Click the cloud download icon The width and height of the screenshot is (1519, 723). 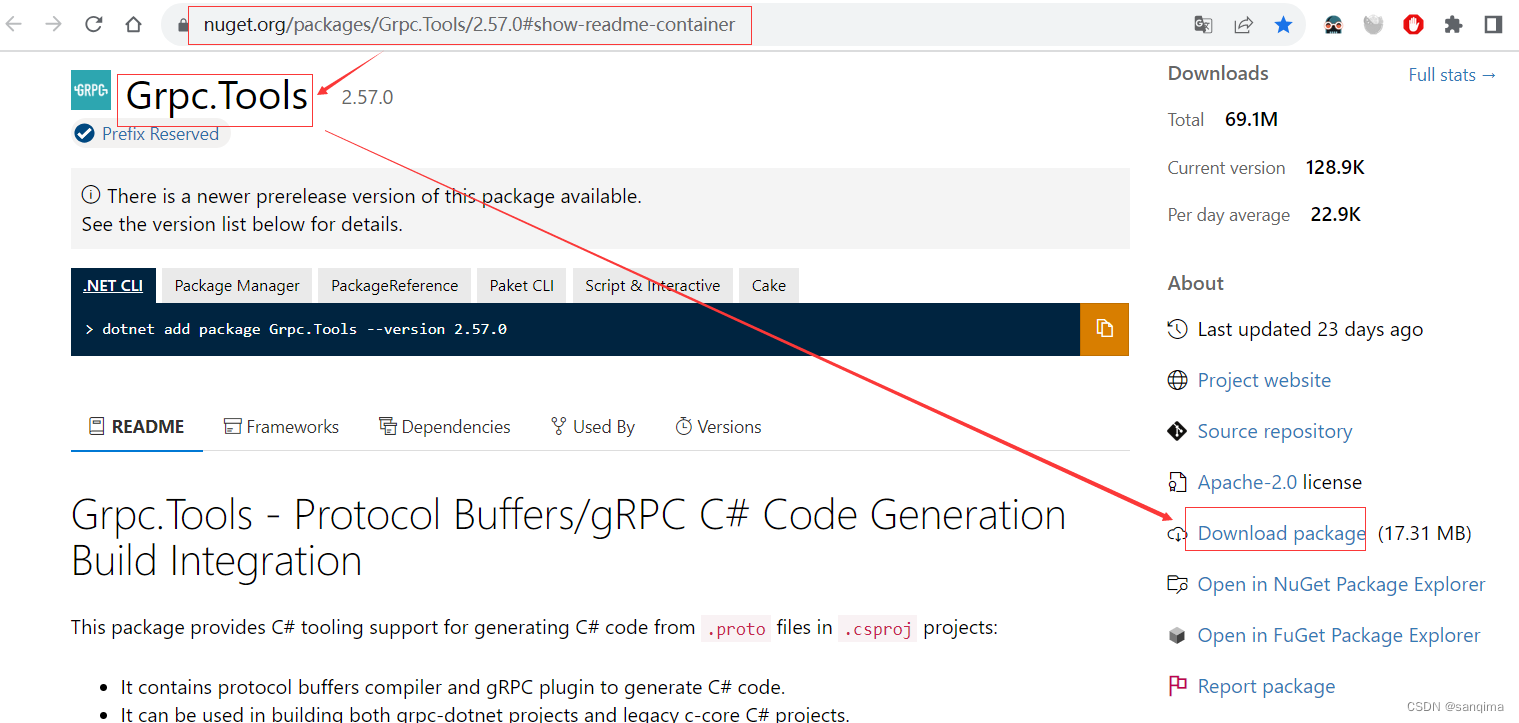click(1177, 534)
